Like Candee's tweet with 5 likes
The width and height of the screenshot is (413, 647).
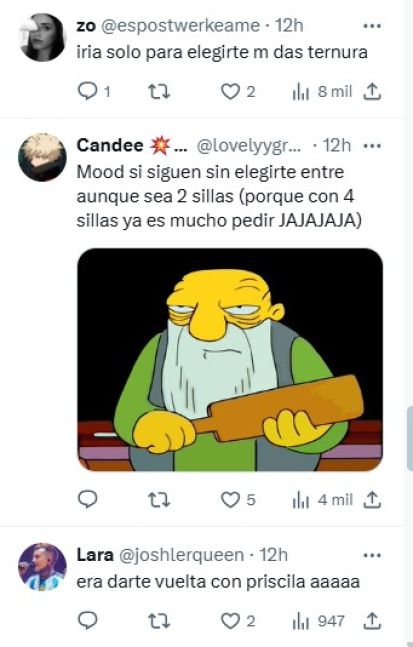[238, 500]
